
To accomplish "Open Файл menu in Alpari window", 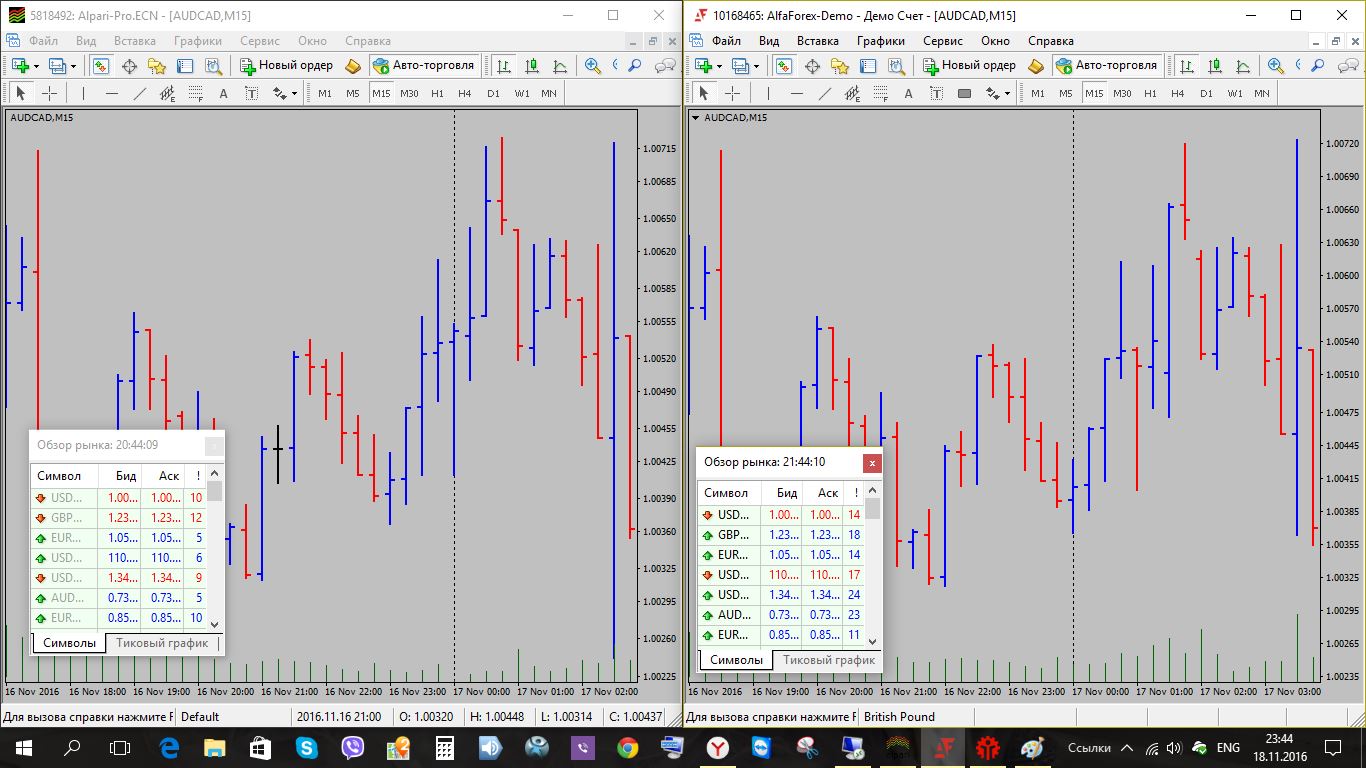I will tap(43, 41).
